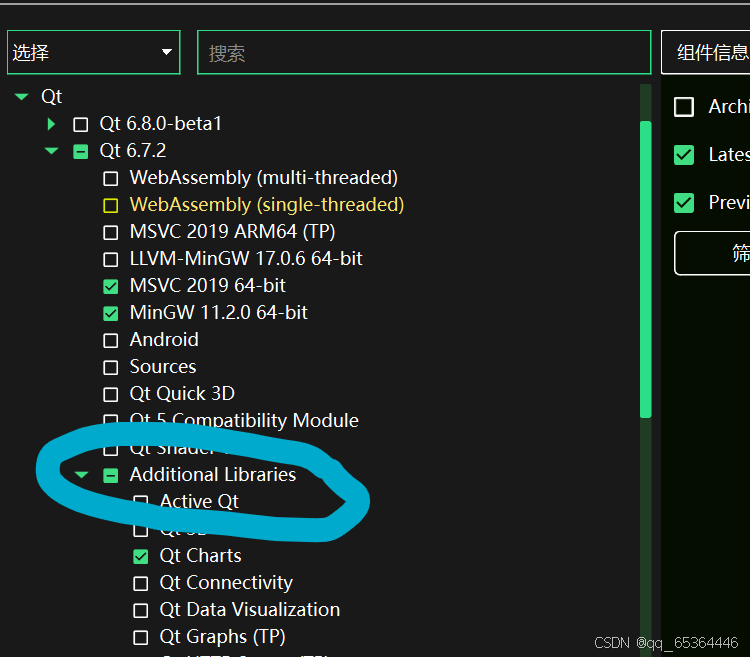Image resolution: width=750 pixels, height=657 pixels.
Task: Uncheck MinGW 11.2.0 64-bit
Action: pyautogui.click(x=110, y=314)
